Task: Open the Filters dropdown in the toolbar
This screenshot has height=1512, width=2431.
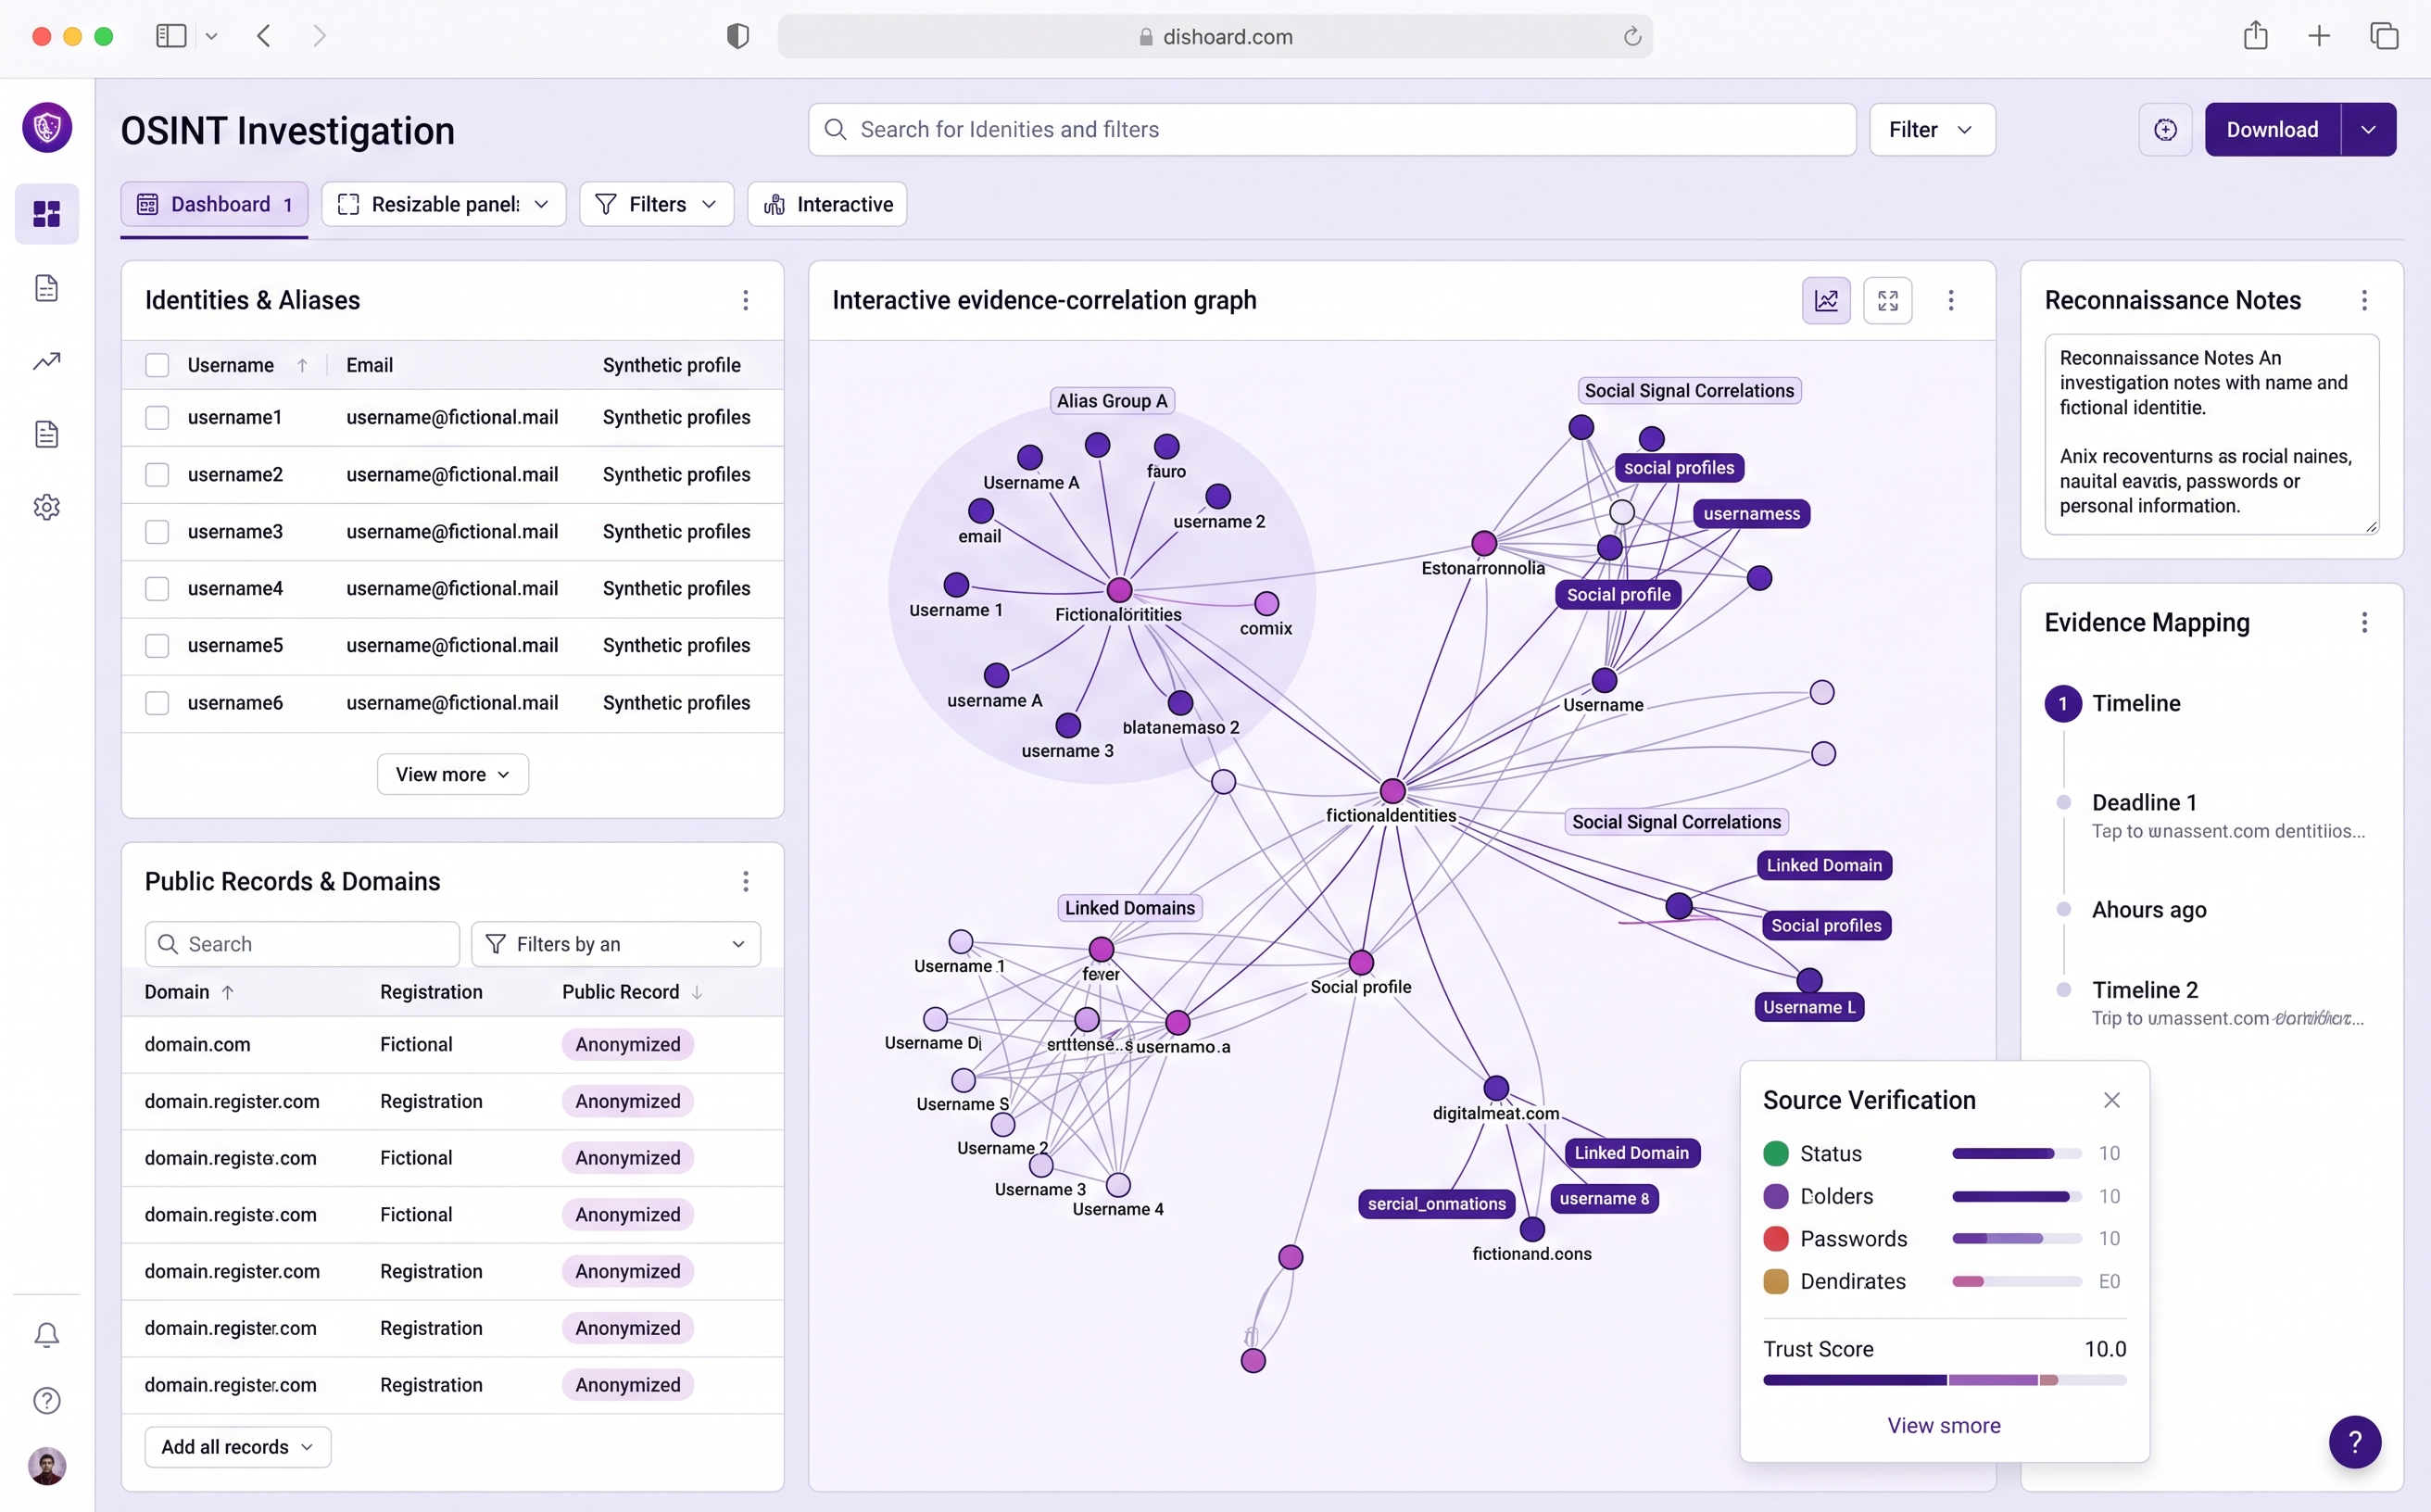Action: tap(656, 204)
